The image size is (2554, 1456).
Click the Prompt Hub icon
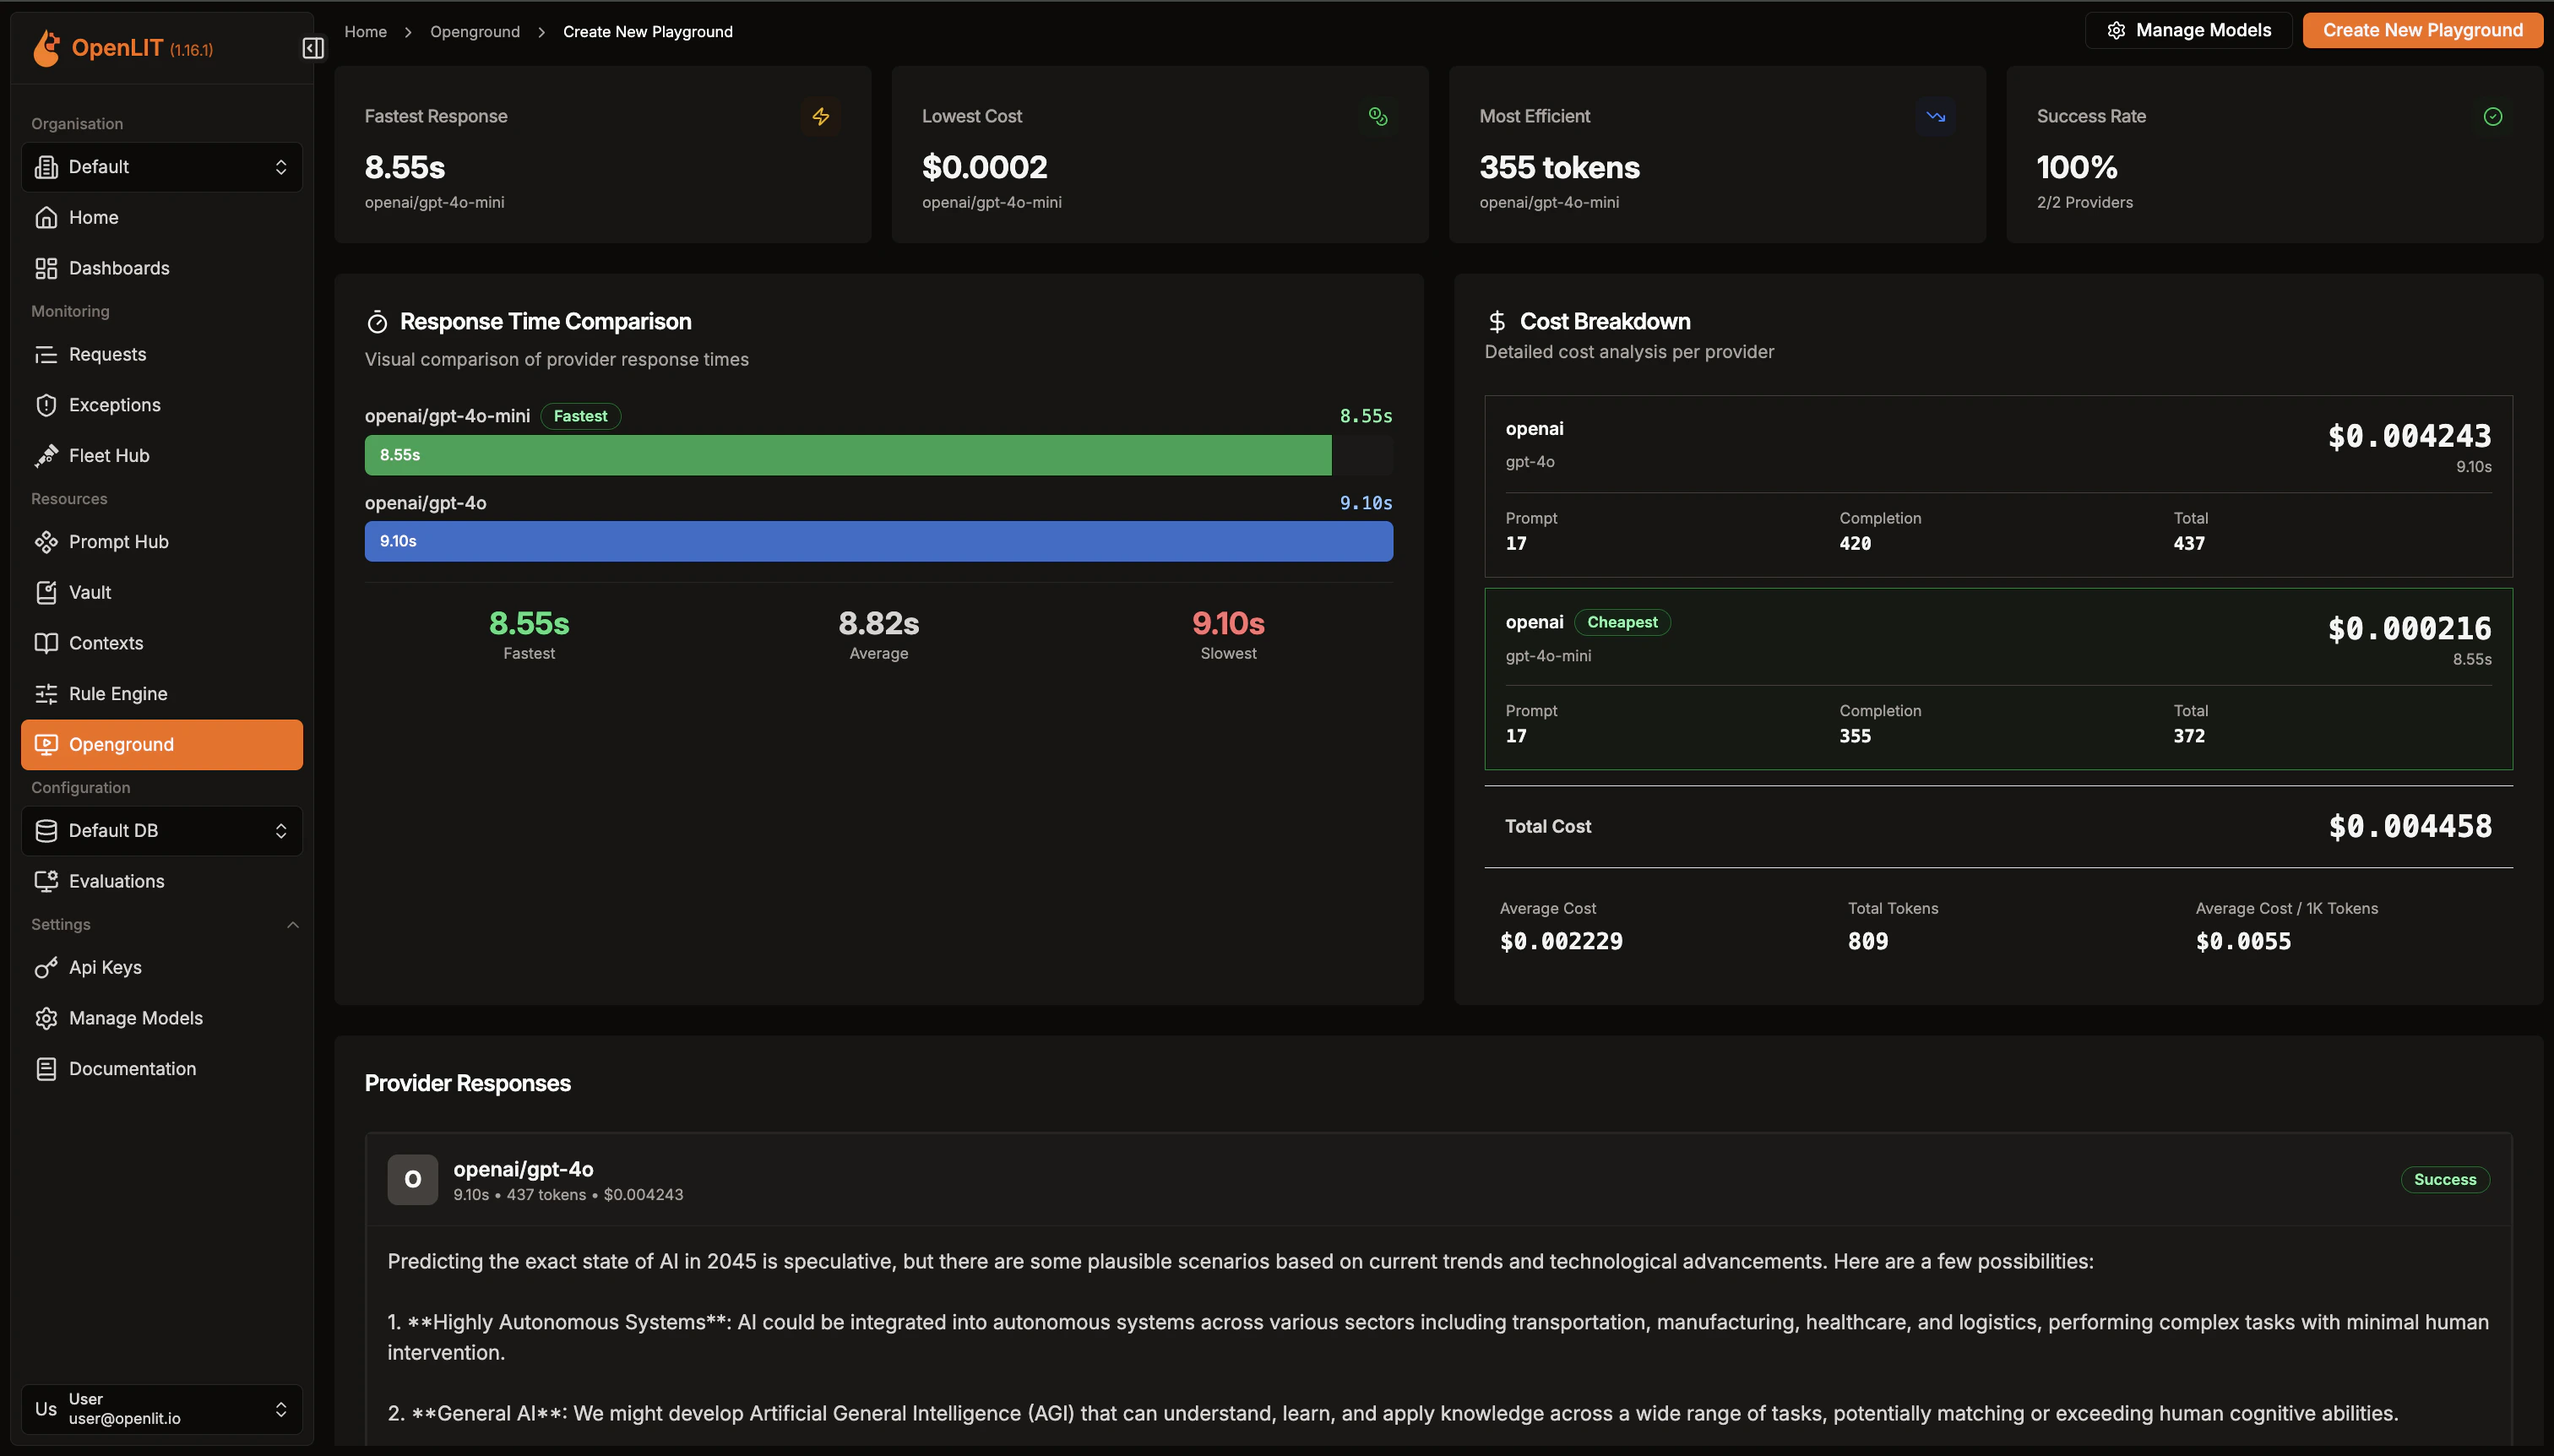click(46, 542)
